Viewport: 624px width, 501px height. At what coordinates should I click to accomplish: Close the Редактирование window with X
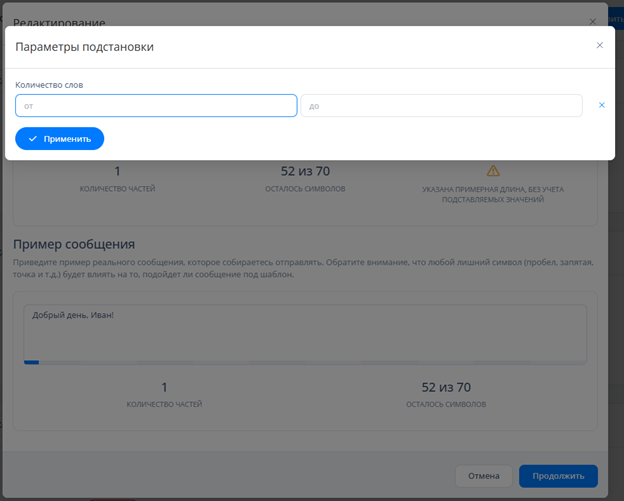point(592,21)
